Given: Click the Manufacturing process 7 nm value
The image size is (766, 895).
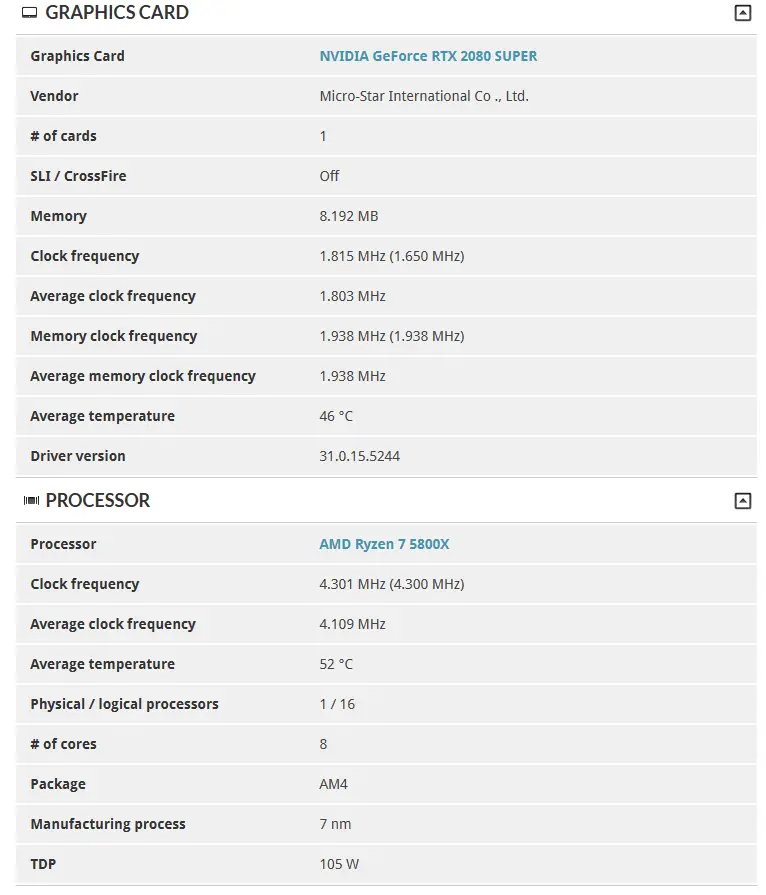Looking at the screenshot, I should 335,824.
